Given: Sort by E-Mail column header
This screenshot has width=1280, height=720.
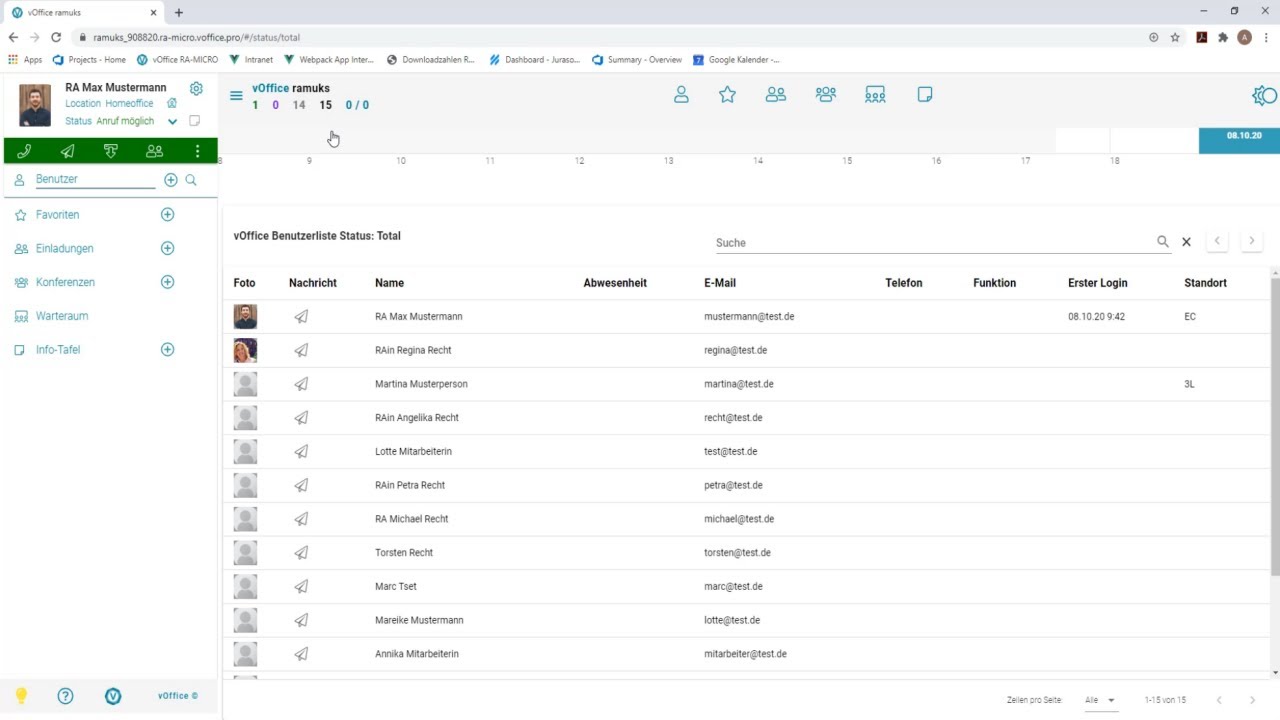Looking at the screenshot, I should pyautogui.click(x=720, y=283).
